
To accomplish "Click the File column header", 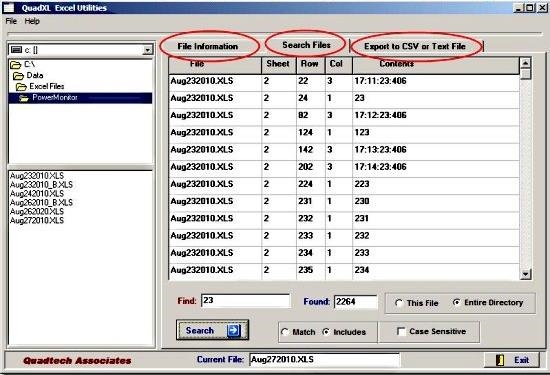I will [x=215, y=65].
